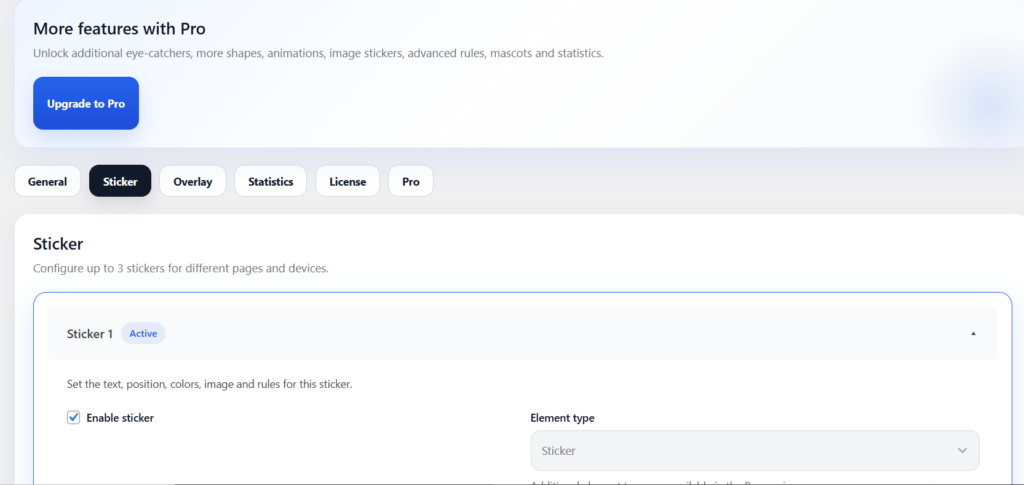The image size is (1024, 485).
Task: Open the License tab
Action: click(347, 181)
